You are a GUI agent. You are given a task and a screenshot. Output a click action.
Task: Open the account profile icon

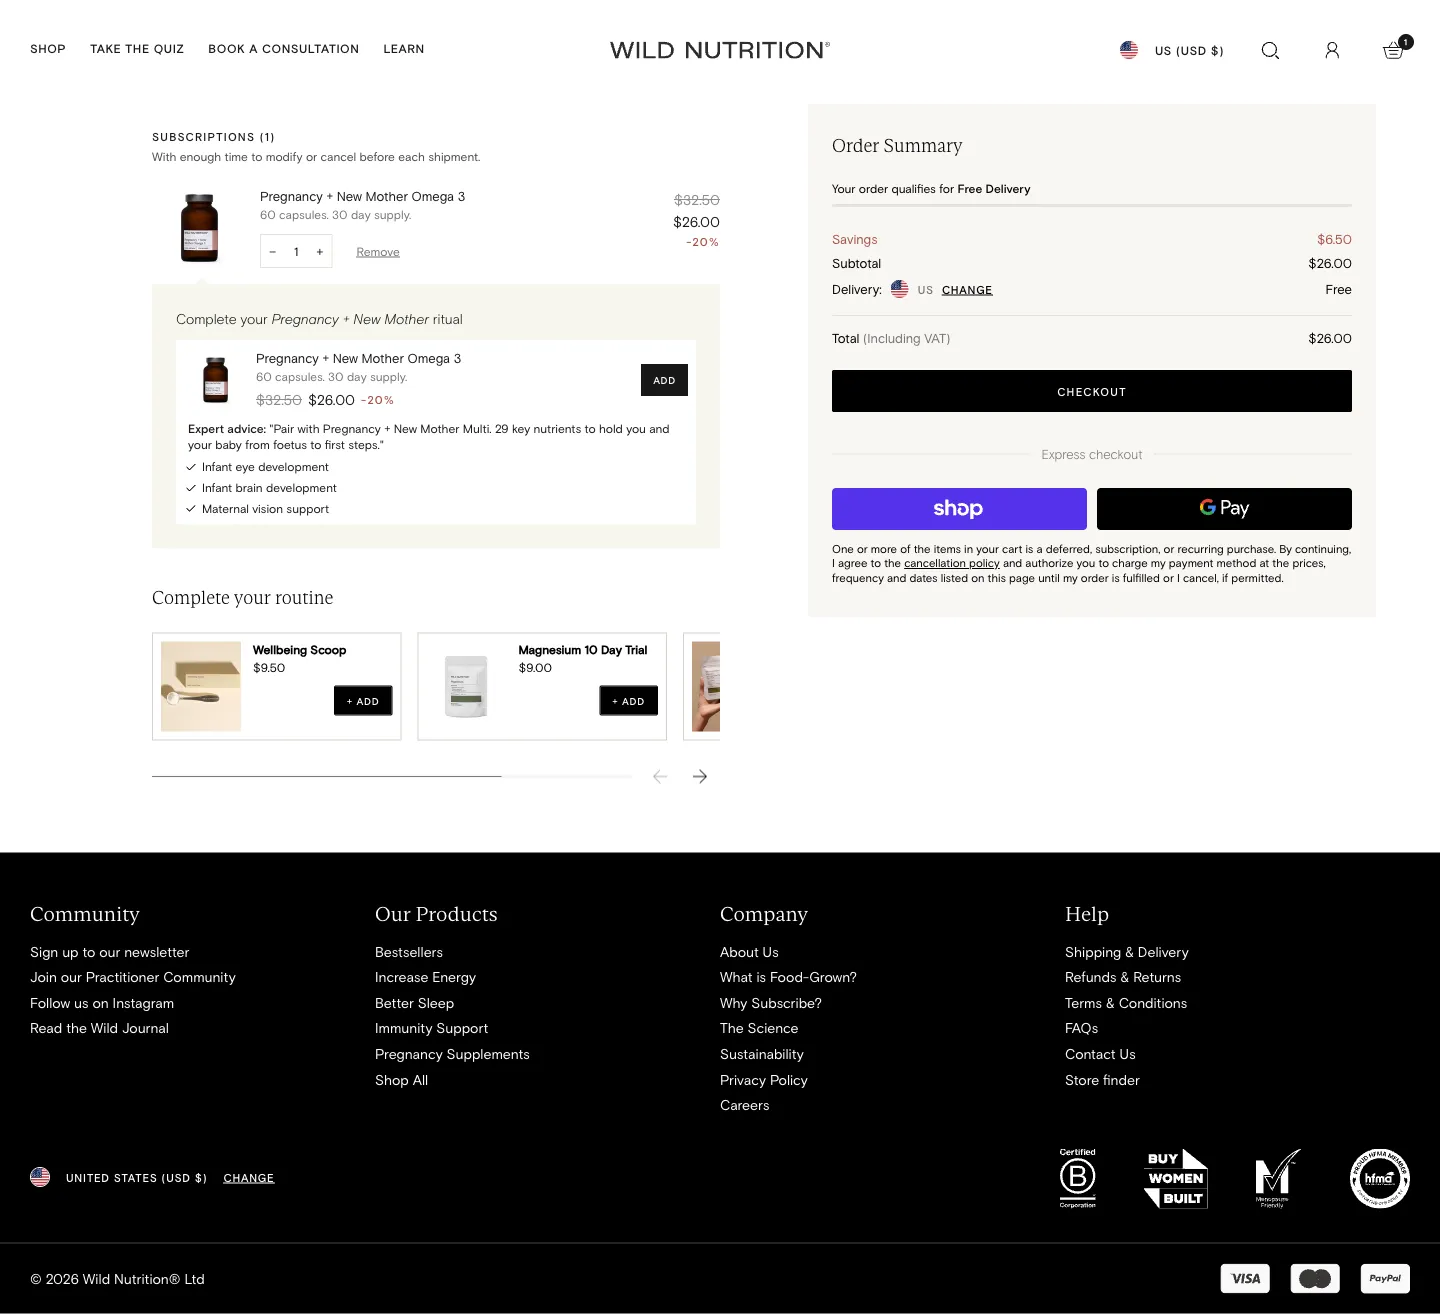(1332, 50)
